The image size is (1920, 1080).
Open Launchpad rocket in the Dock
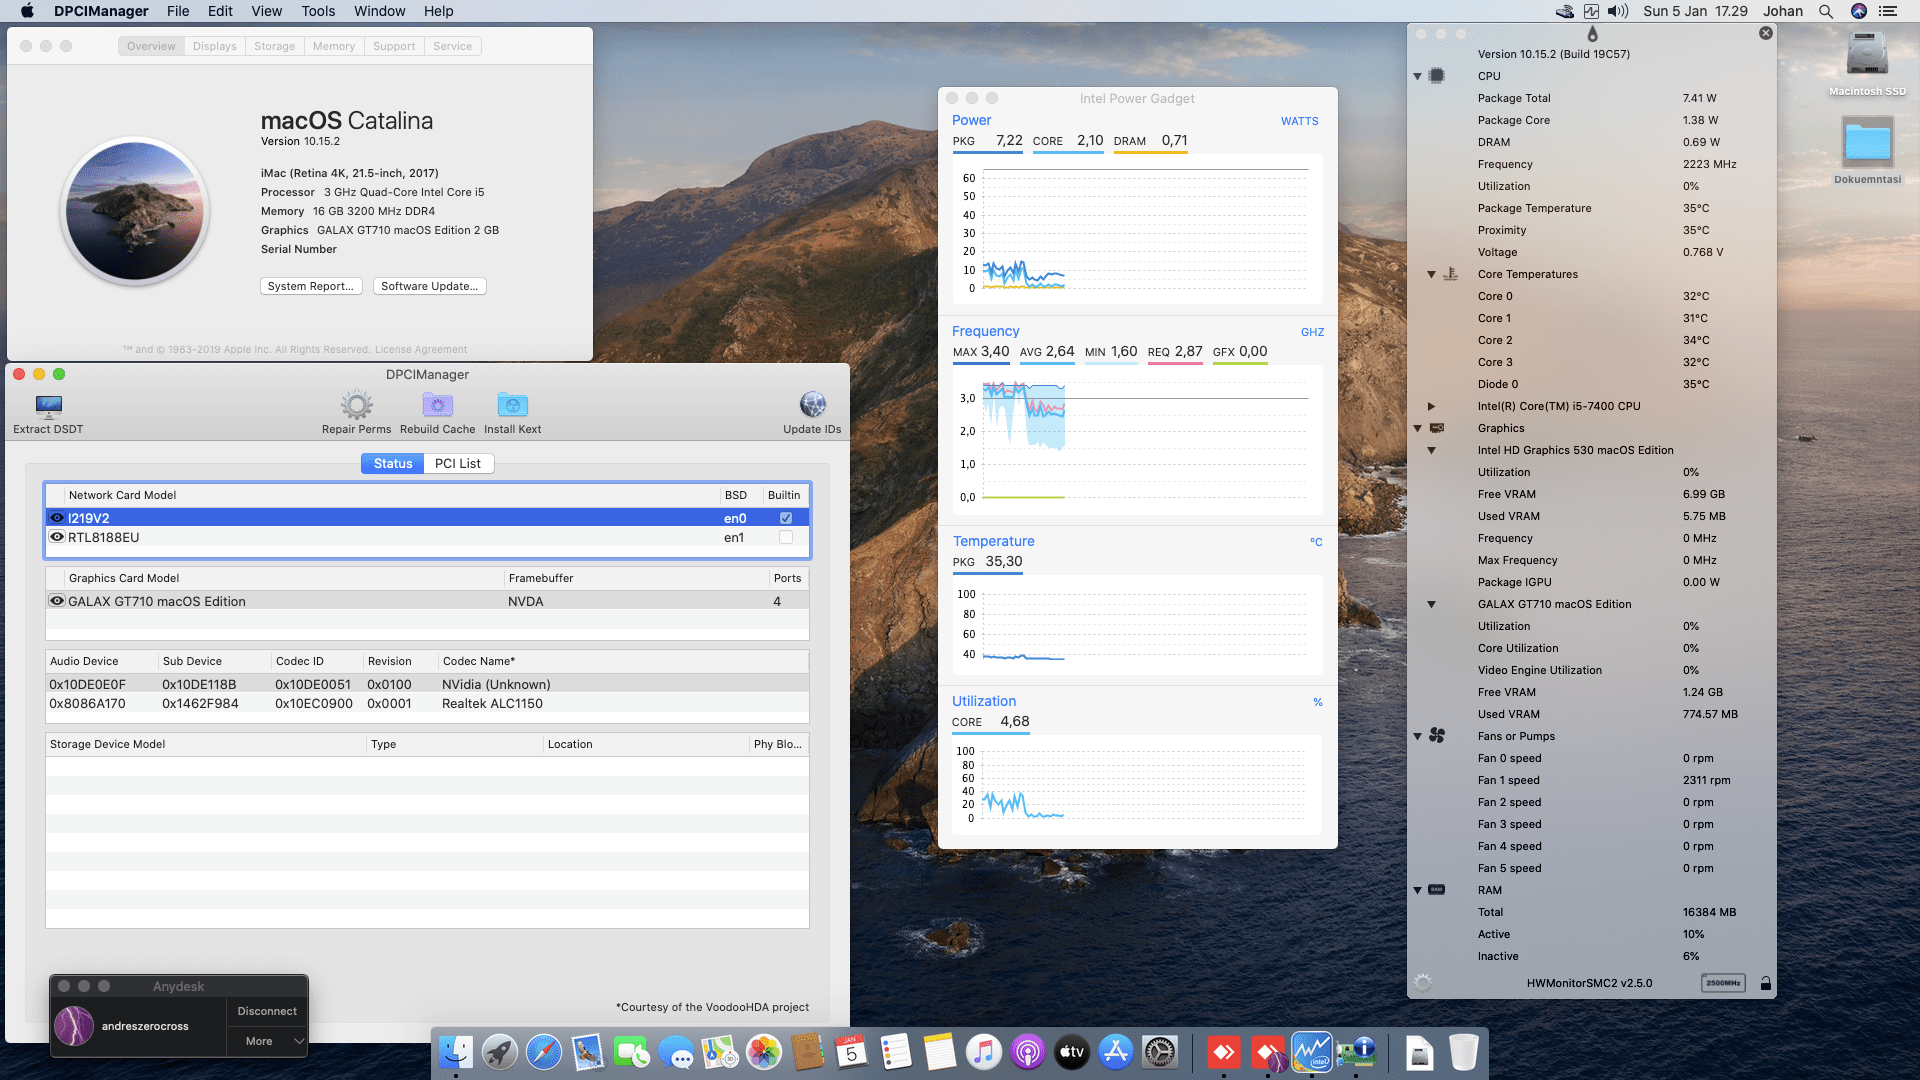pyautogui.click(x=499, y=1052)
